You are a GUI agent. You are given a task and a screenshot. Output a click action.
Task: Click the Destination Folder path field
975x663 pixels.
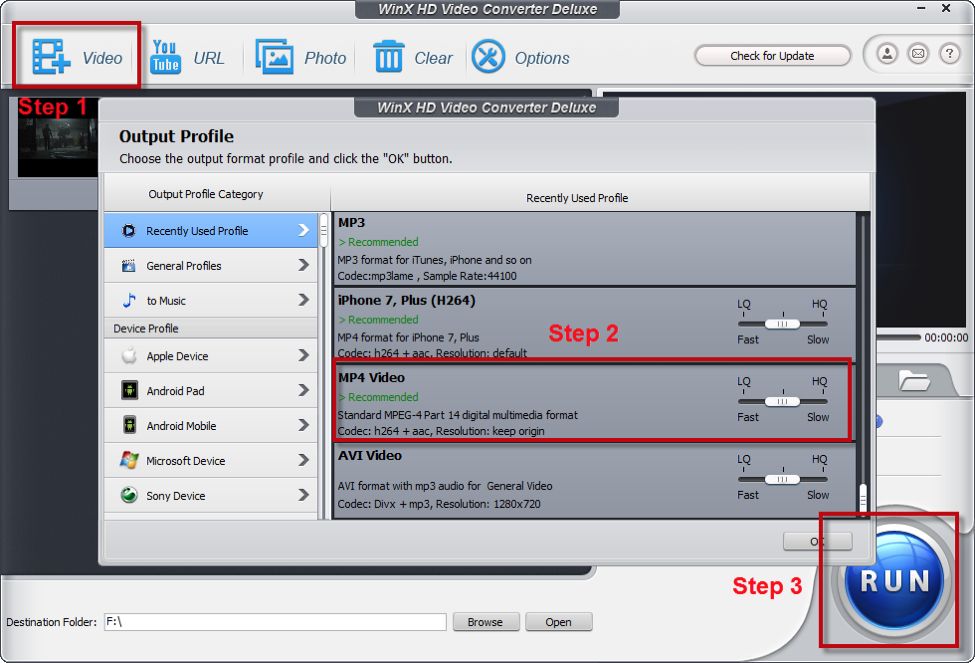pyautogui.click(x=275, y=622)
